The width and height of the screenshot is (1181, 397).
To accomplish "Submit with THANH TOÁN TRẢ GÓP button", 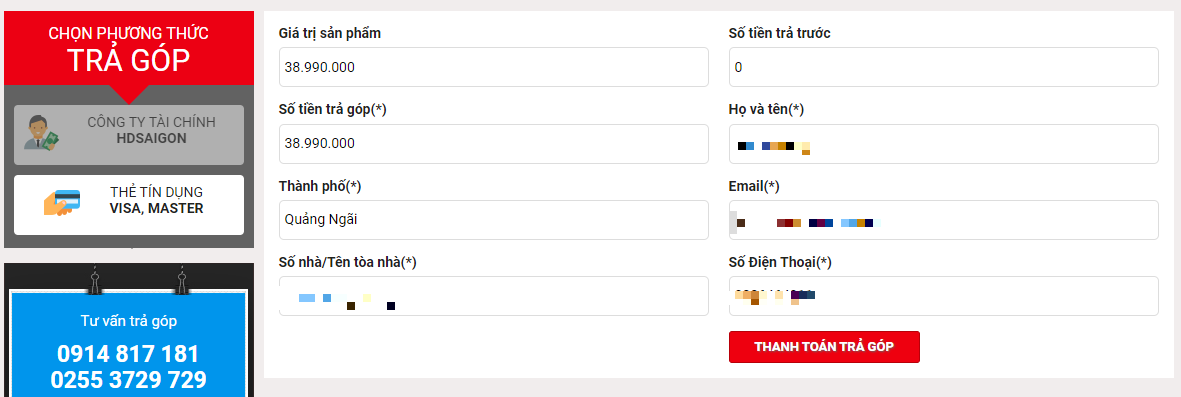I will 824,347.
